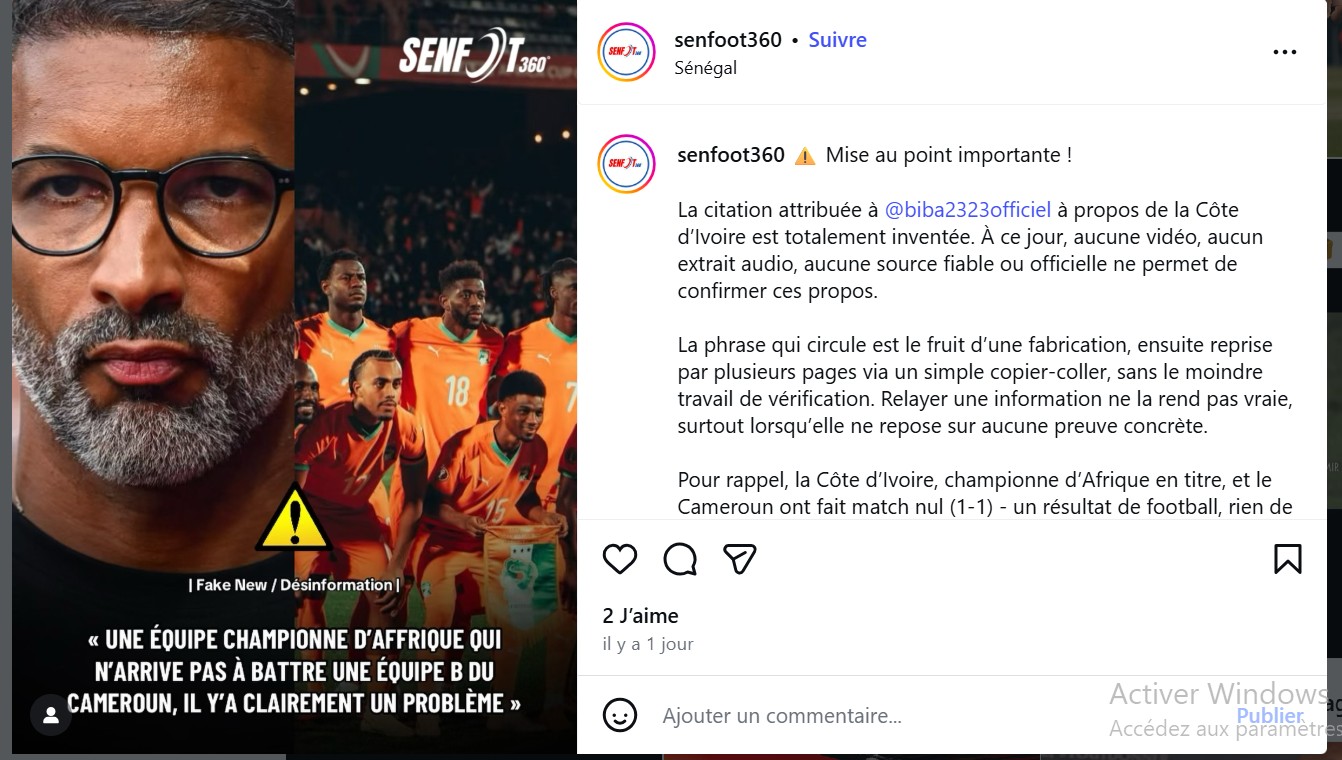View who liked via 2 J'aime
1342x760 pixels.
641,616
